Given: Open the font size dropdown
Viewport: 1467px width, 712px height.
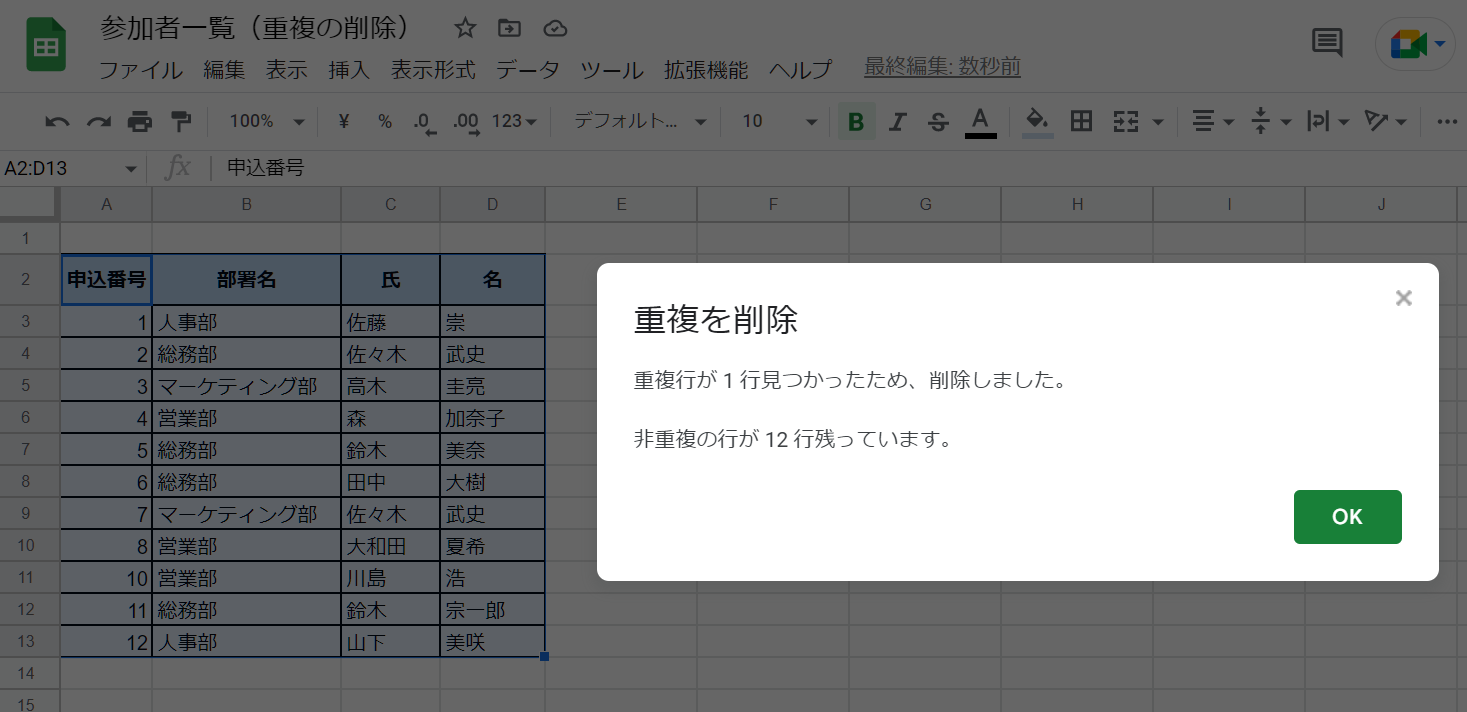Looking at the screenshot, I should coord(776,120).
